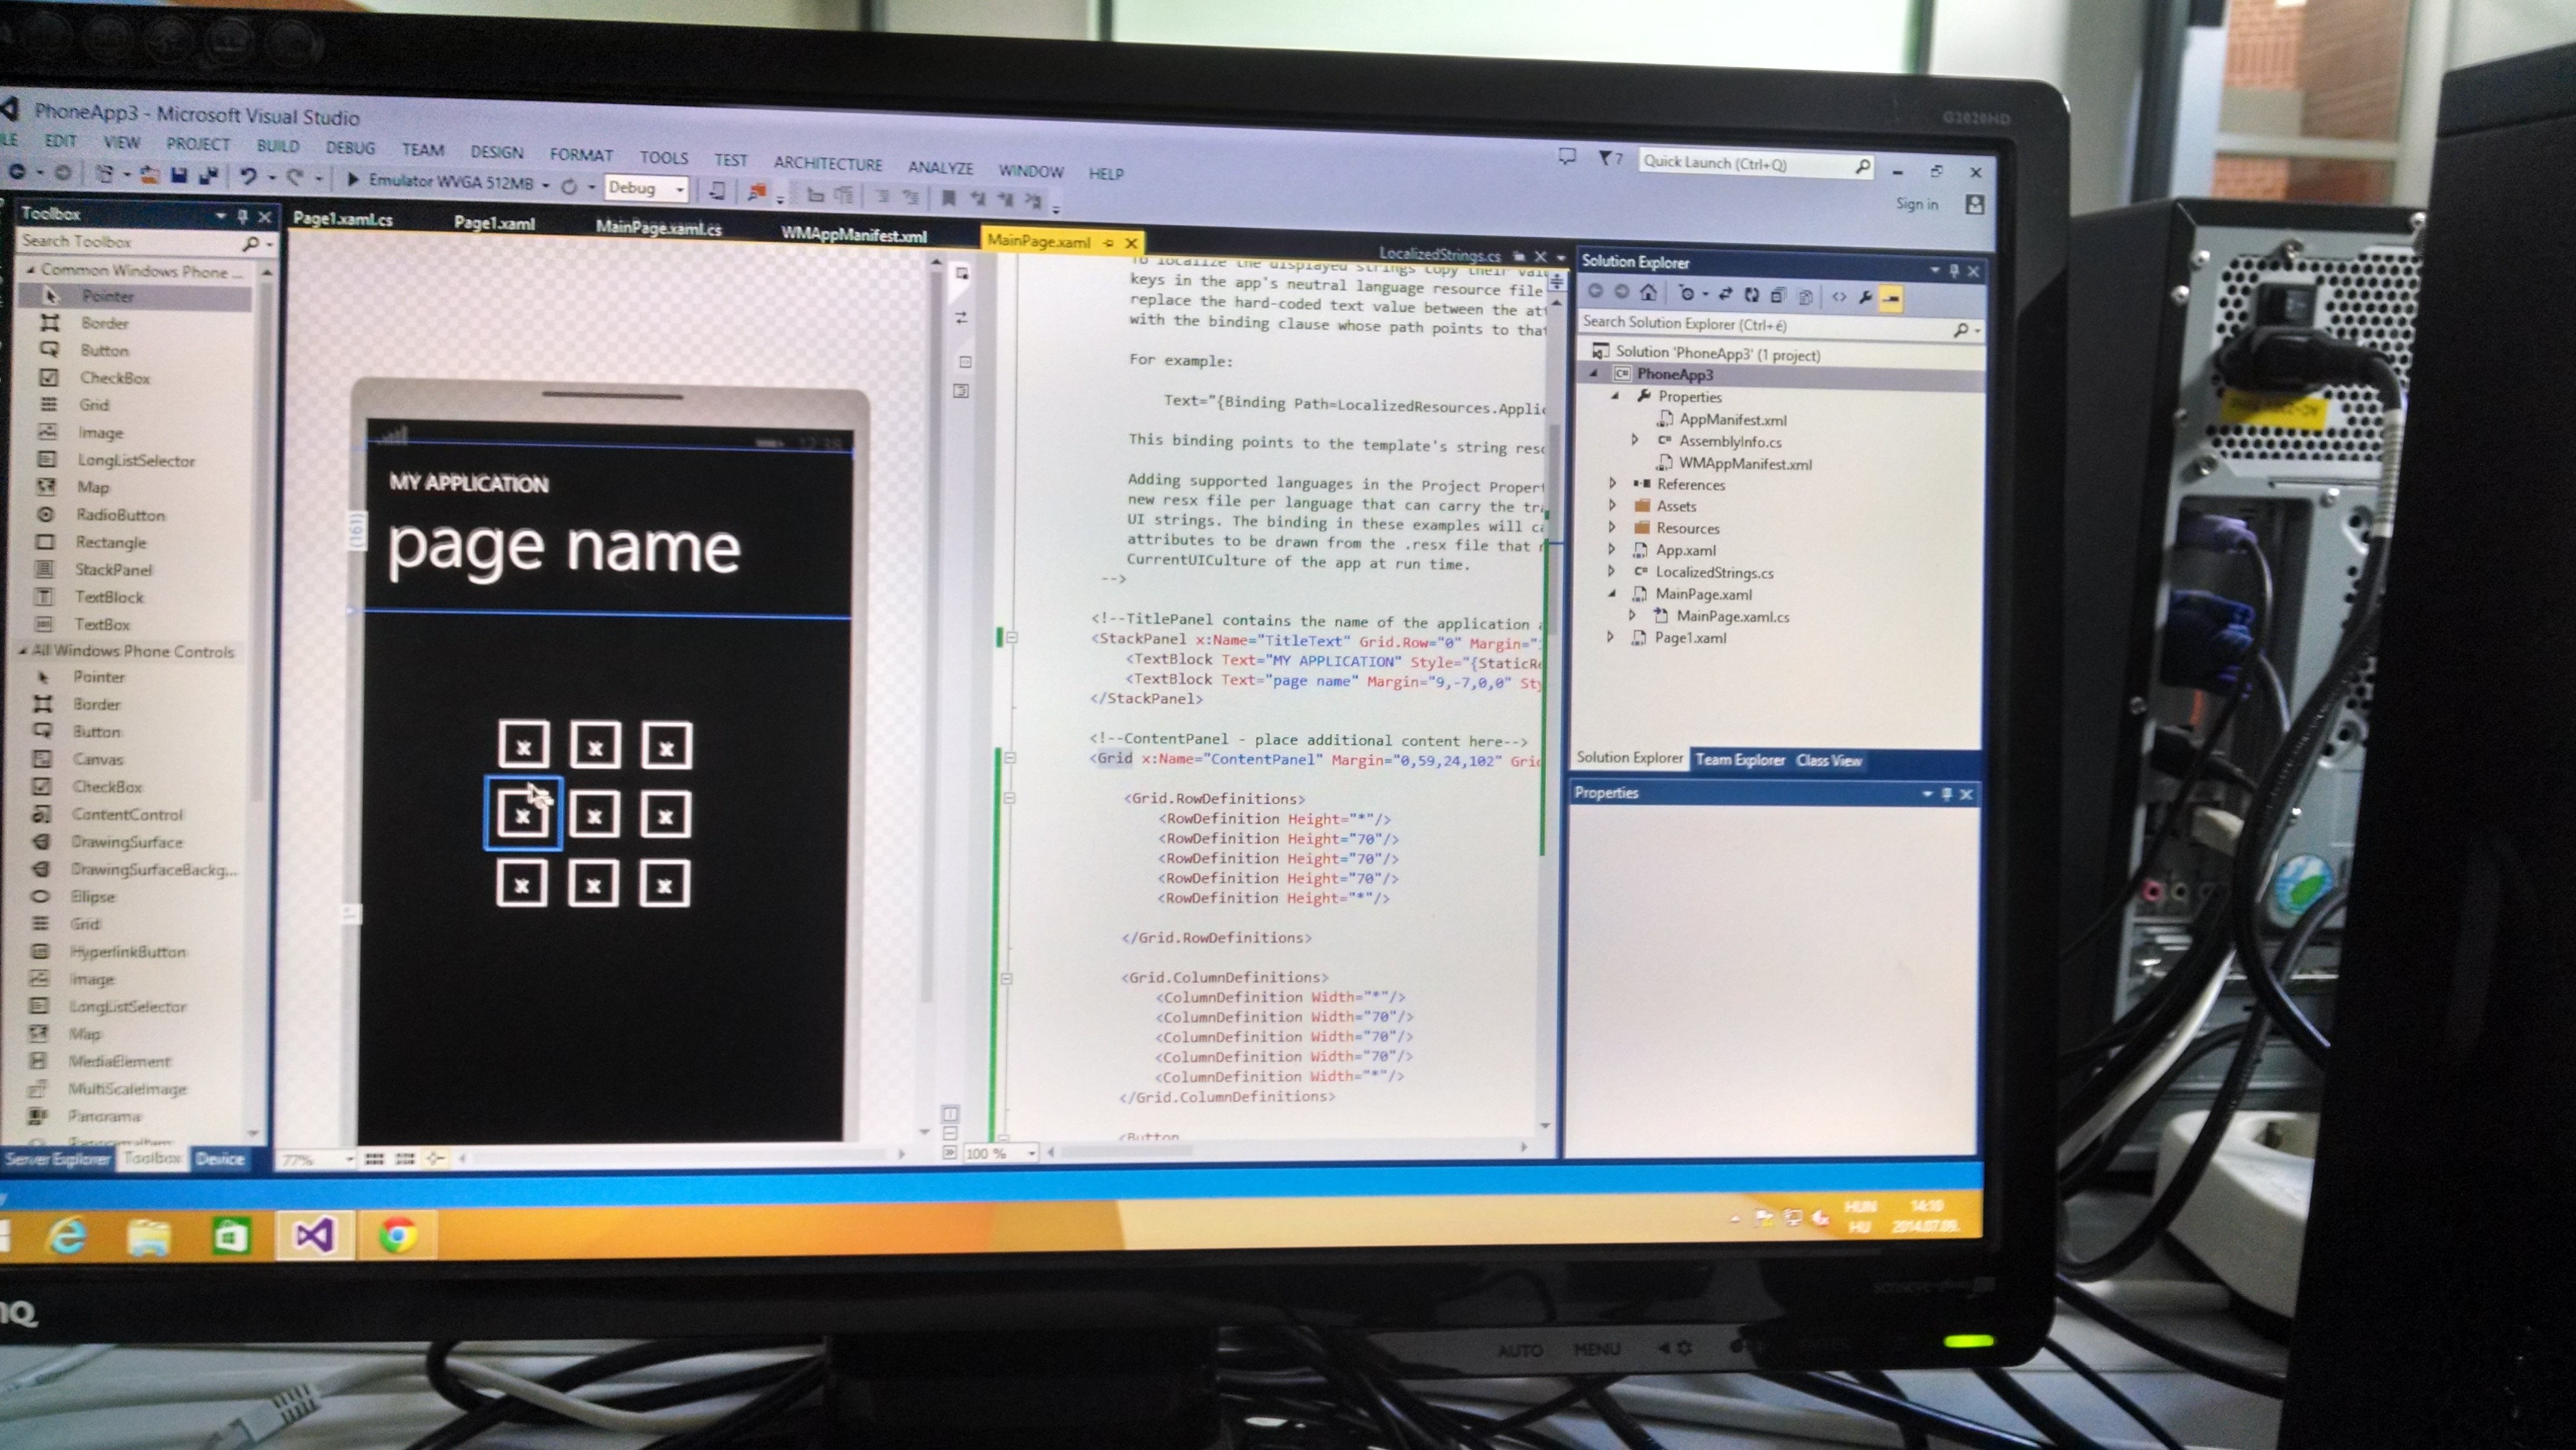
Task: Open the Server Explorer tab
Action: 57,1159
